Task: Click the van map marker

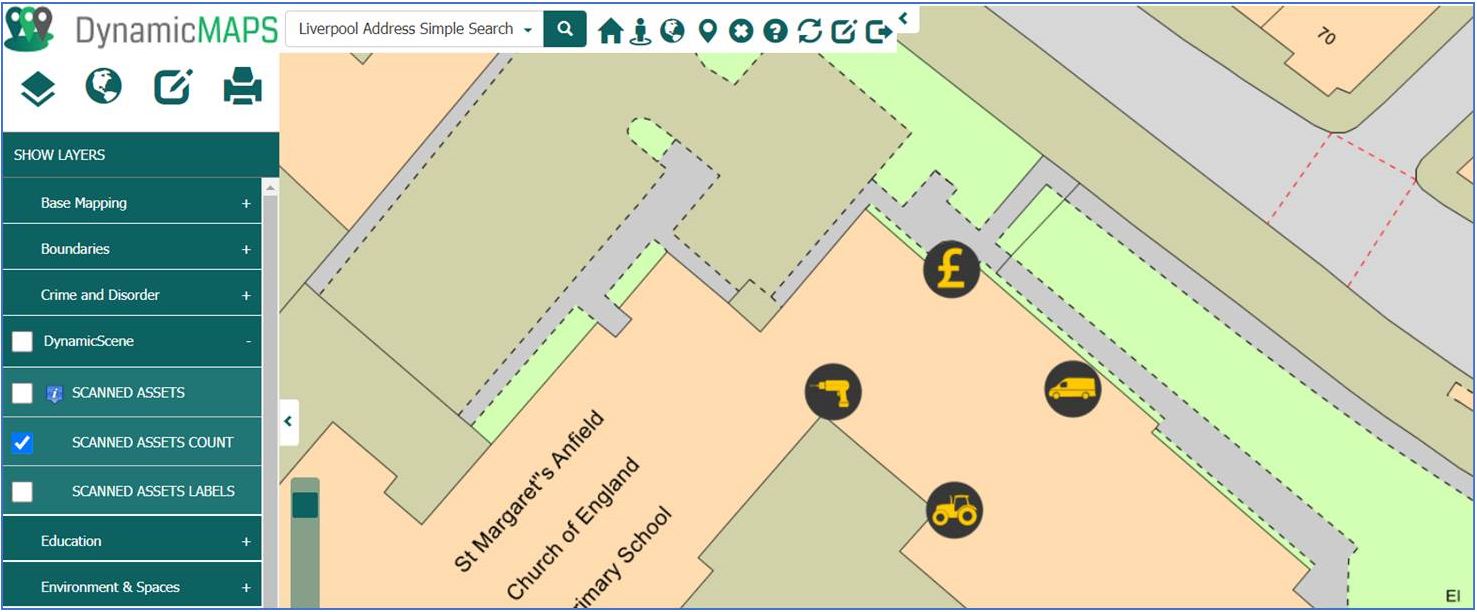Action: coord(1073,389)
